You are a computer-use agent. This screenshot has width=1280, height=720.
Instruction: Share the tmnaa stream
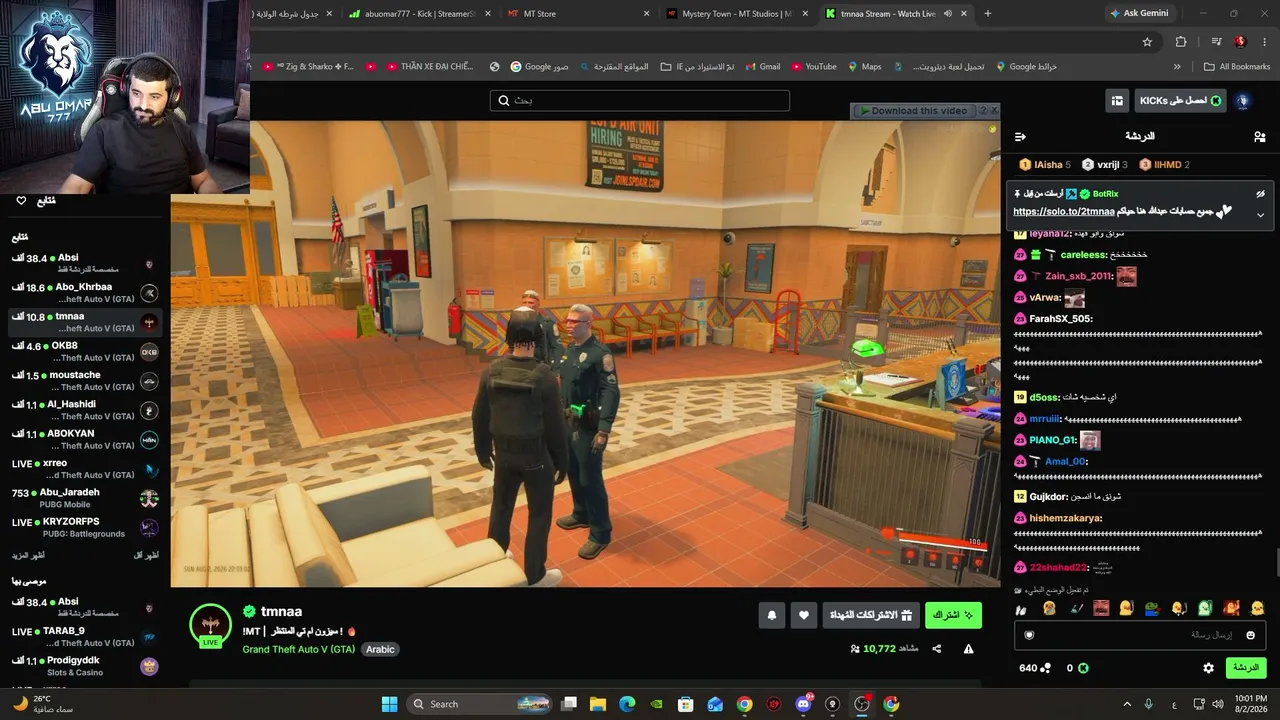(x=937, y=648)
